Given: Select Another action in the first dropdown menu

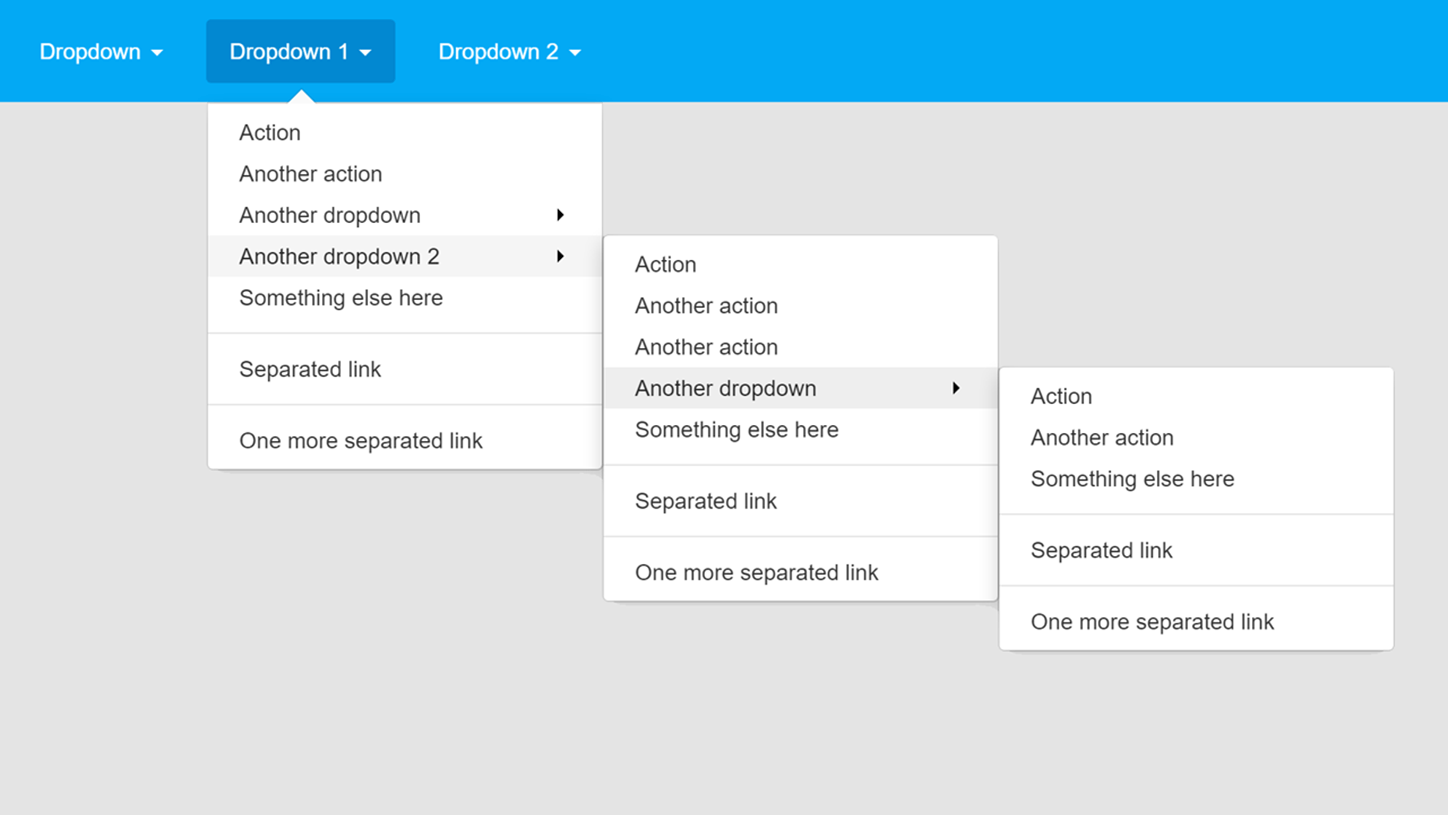Looking at the screenshot, I should (310, 174).
